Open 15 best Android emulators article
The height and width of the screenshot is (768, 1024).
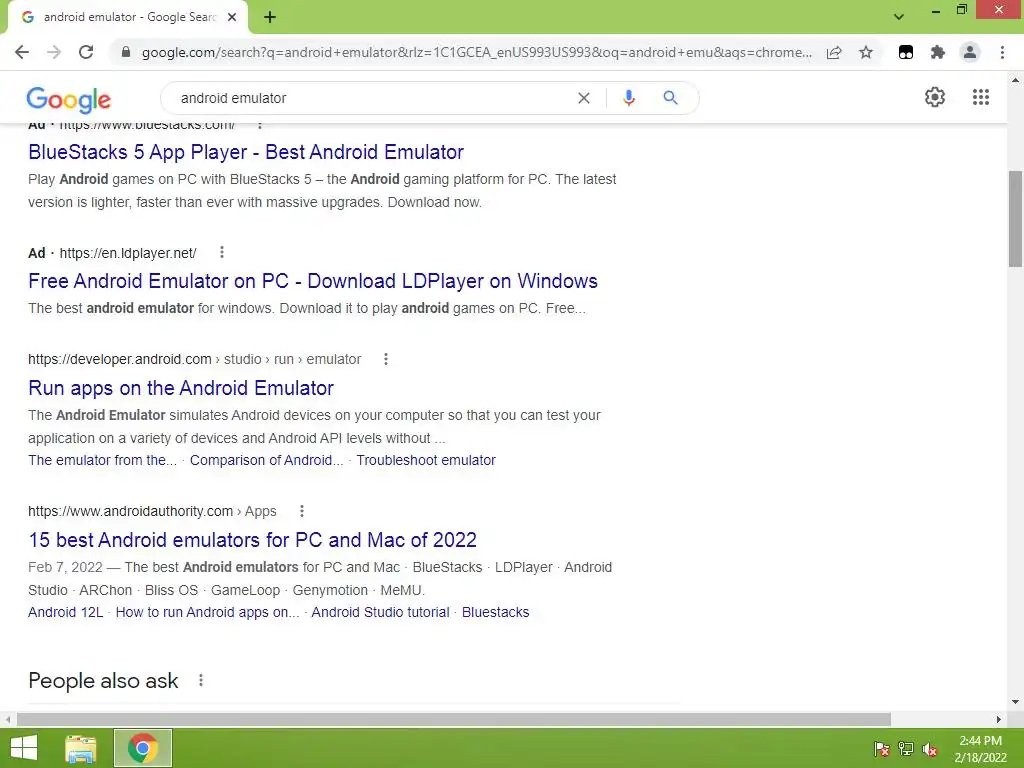pos(252,540)
